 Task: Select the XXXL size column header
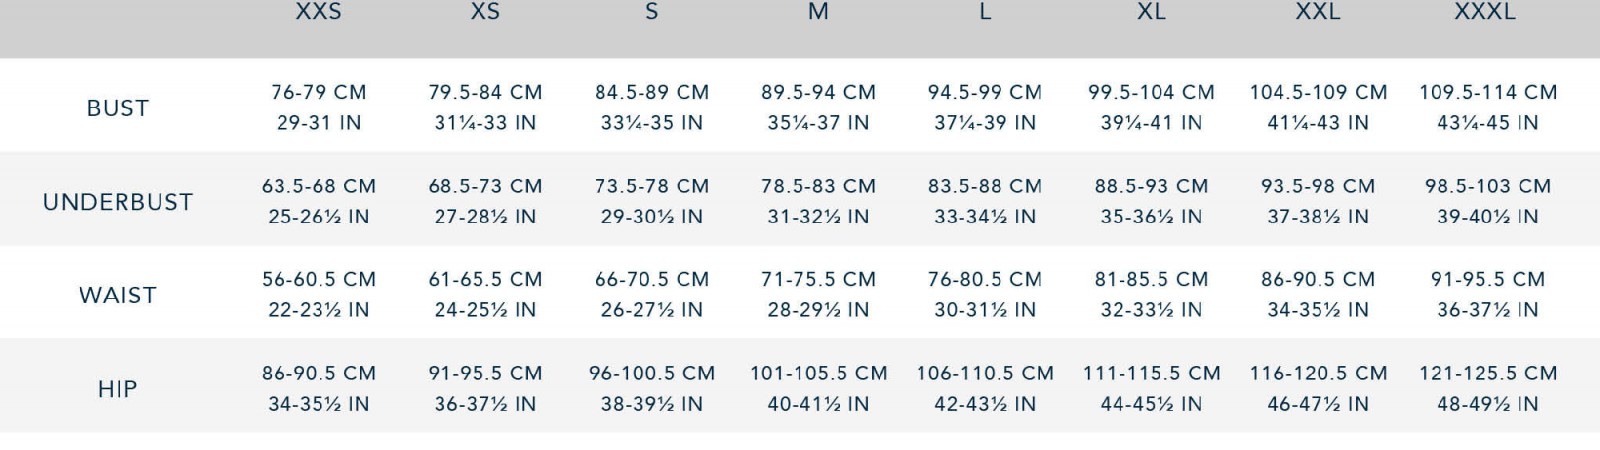(x=1485, y=12)
